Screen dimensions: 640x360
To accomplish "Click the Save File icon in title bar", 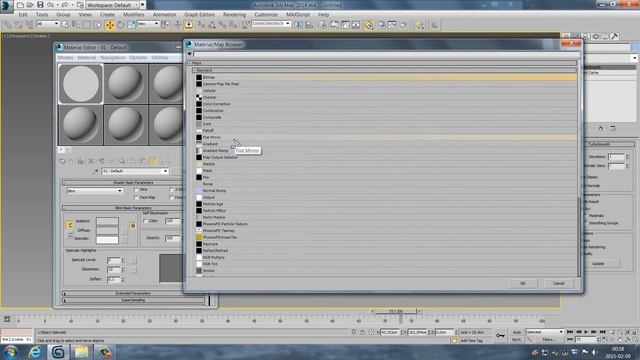I will (x=40, y=5).
